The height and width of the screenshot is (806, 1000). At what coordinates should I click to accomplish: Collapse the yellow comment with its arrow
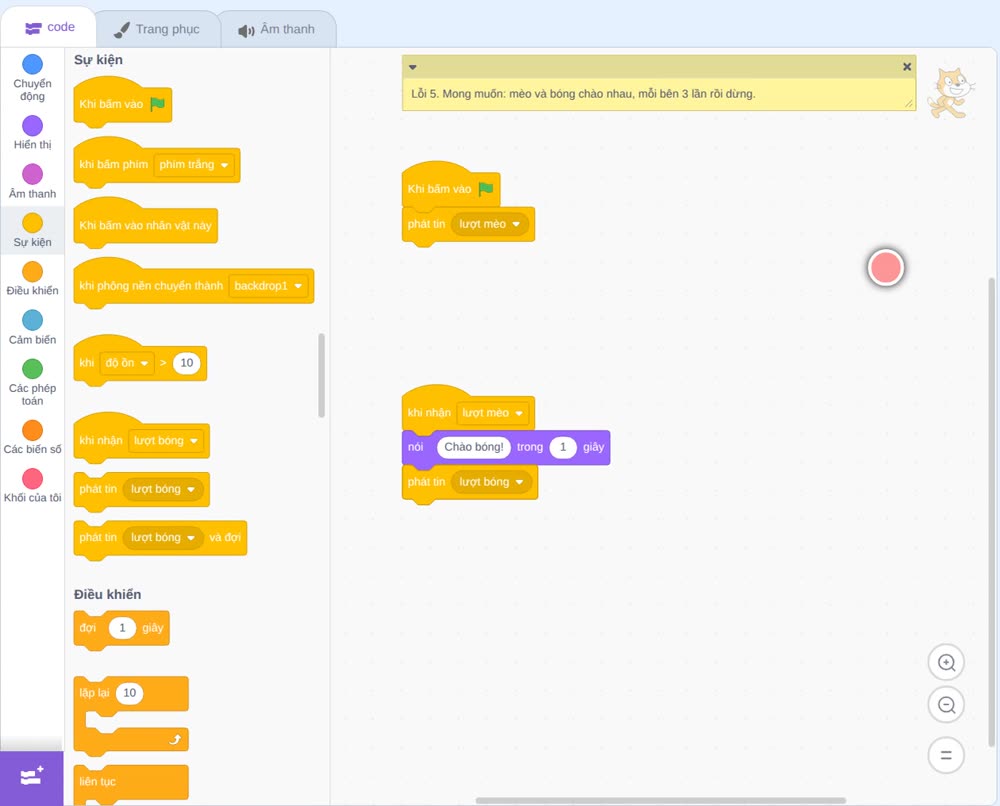413,67
